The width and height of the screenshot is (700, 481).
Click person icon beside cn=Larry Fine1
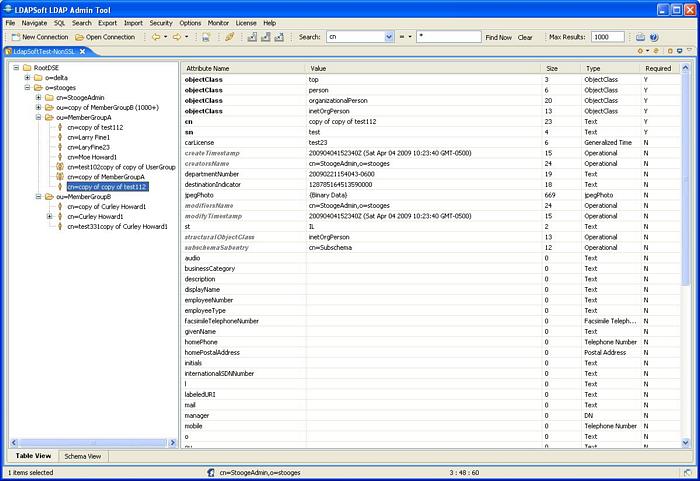pos(60,137)
